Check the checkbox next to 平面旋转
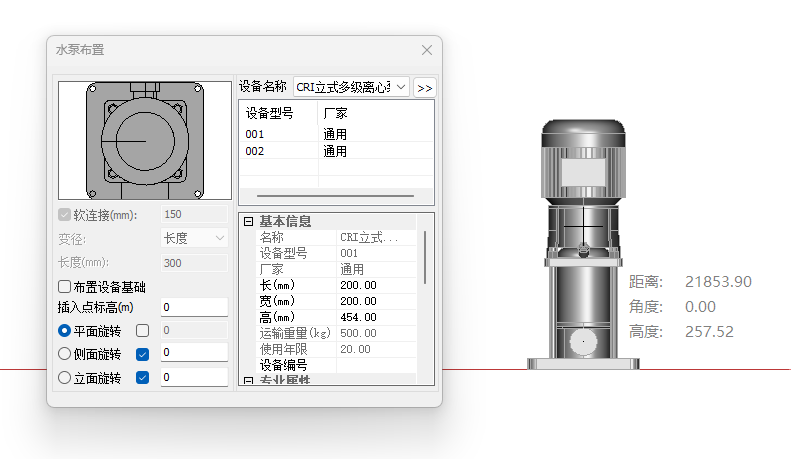This screenshot has height=459, width=791. 143,330
